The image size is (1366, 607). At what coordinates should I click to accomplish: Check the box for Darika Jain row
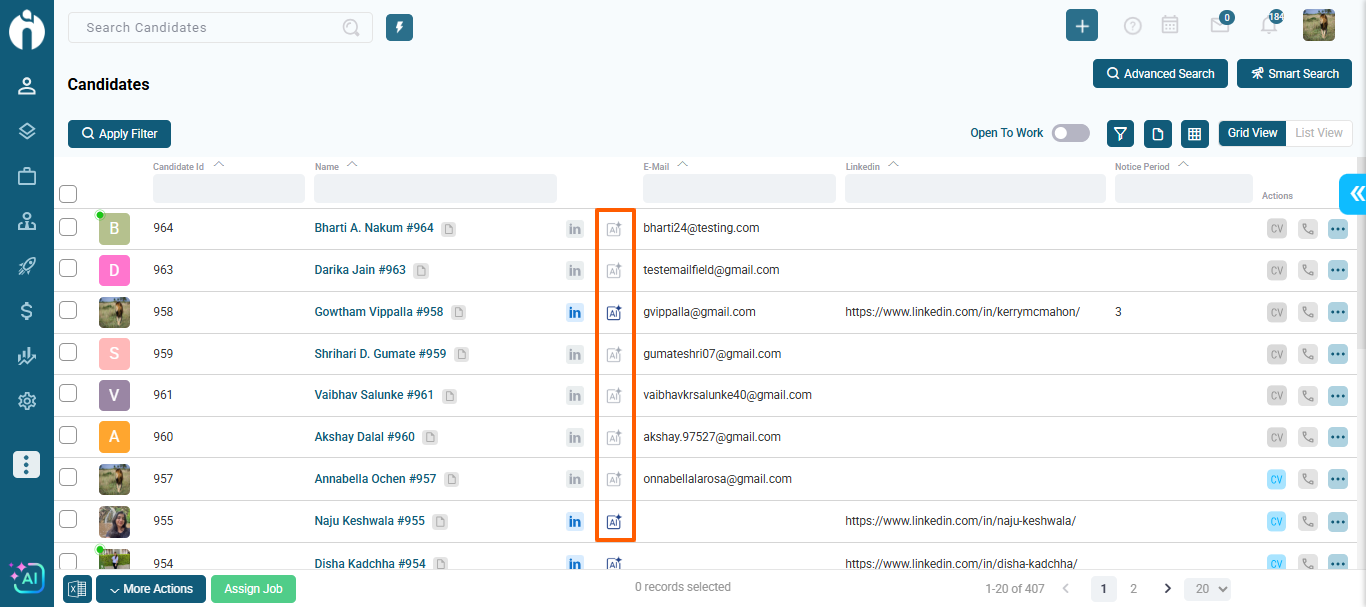pos(68,269)
